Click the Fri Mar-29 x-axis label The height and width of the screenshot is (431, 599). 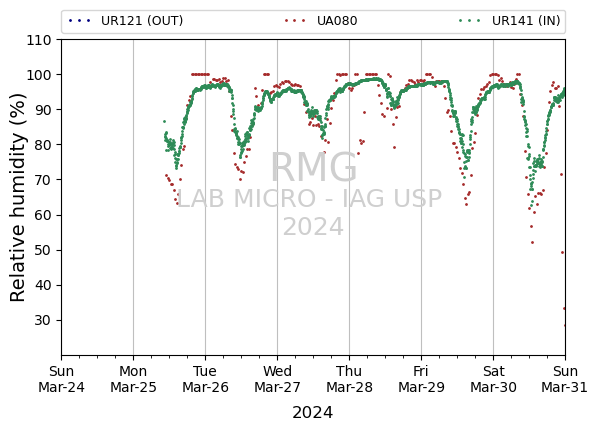(x=421, y=379)
